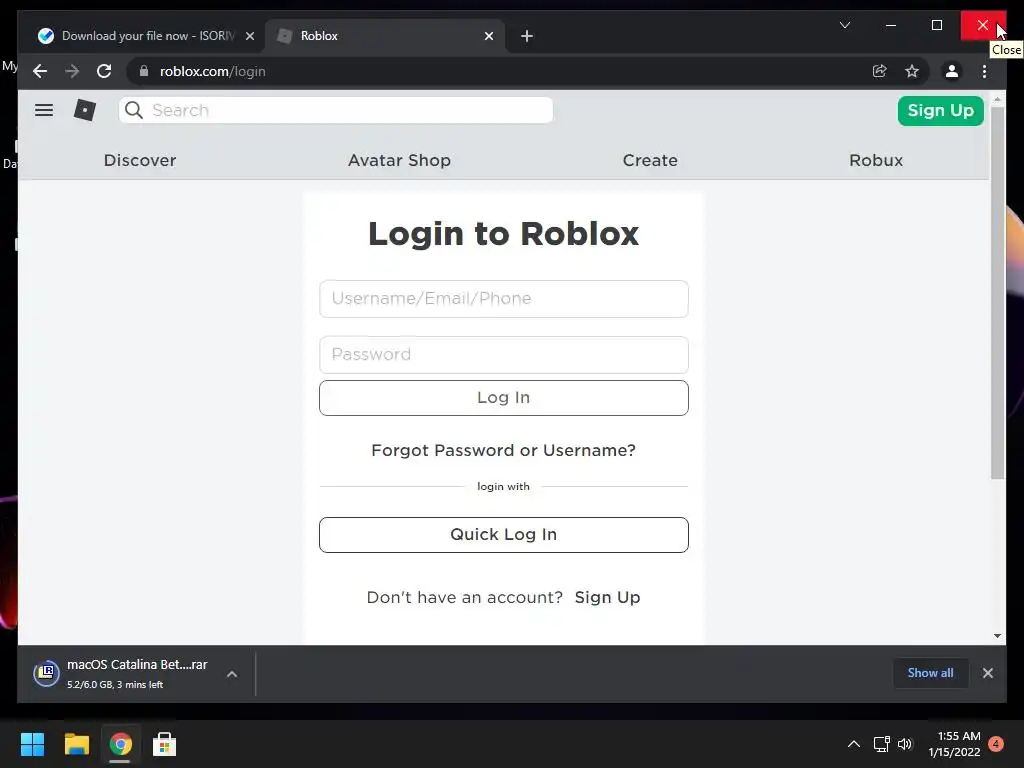Reload the Roblox login page

tap(104, 71)
